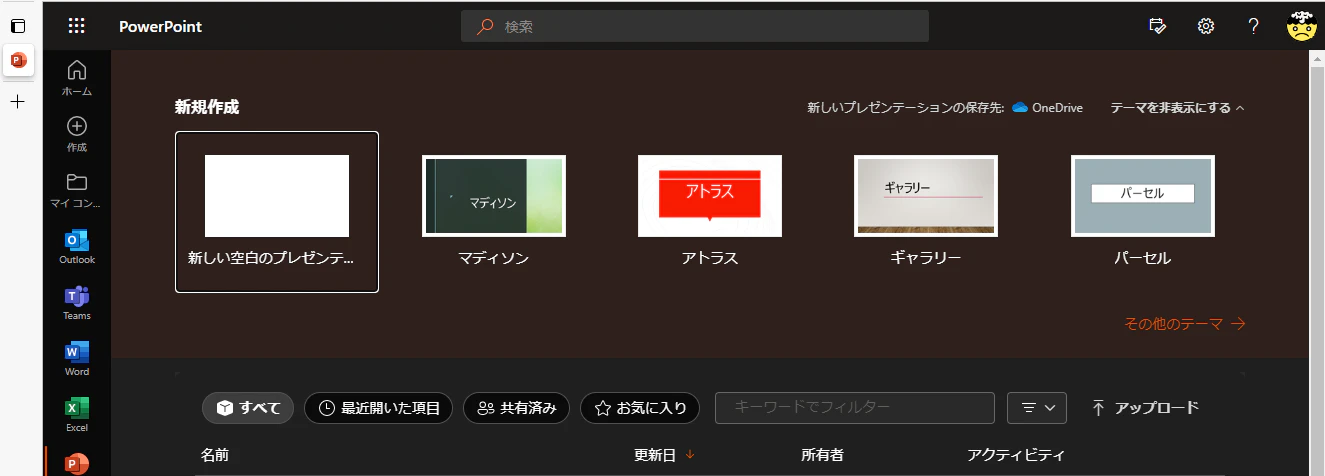
Task: Click PowerPoint icon at sidebar bottom
Action: point(77,463)
